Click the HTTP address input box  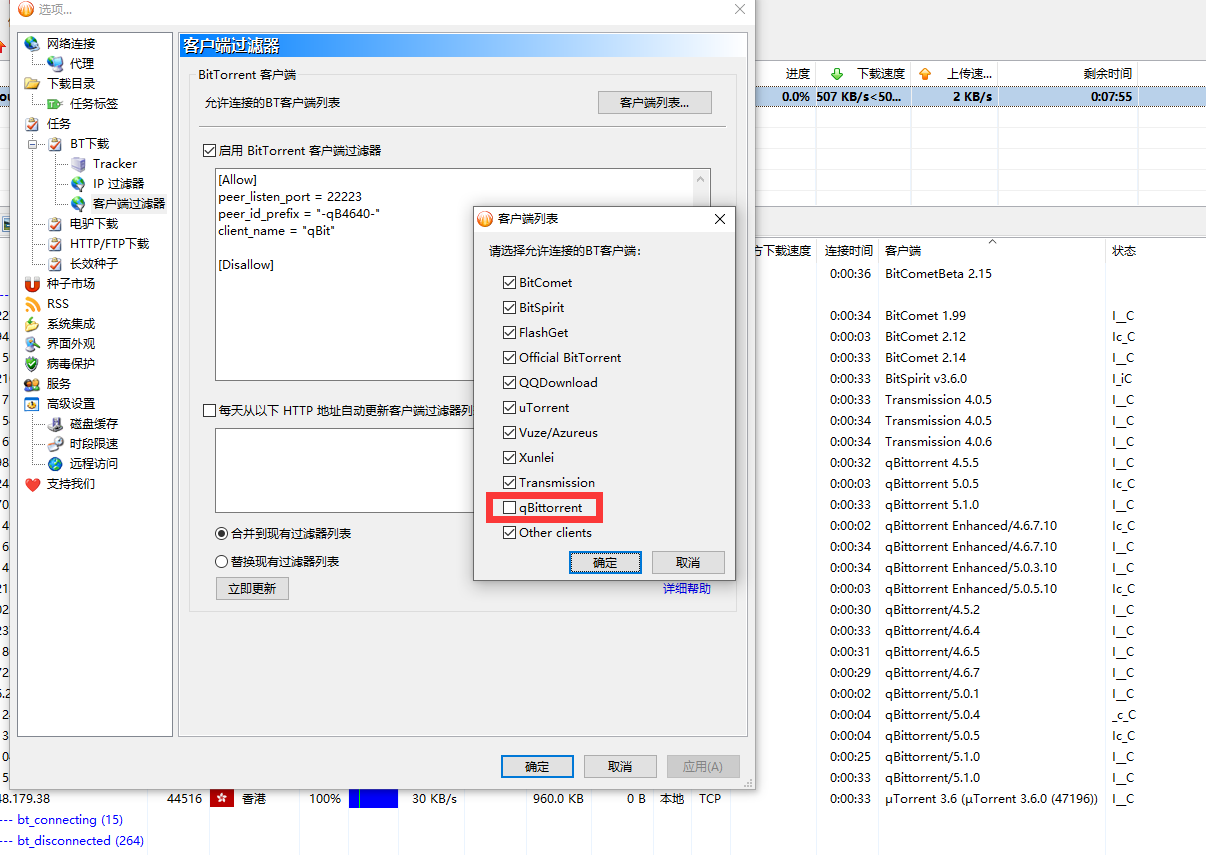(x=345, y=470)
